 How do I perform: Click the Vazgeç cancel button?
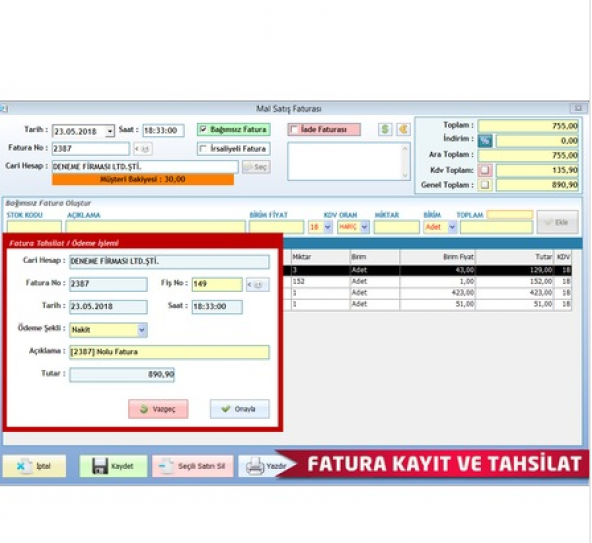[158, 409]
